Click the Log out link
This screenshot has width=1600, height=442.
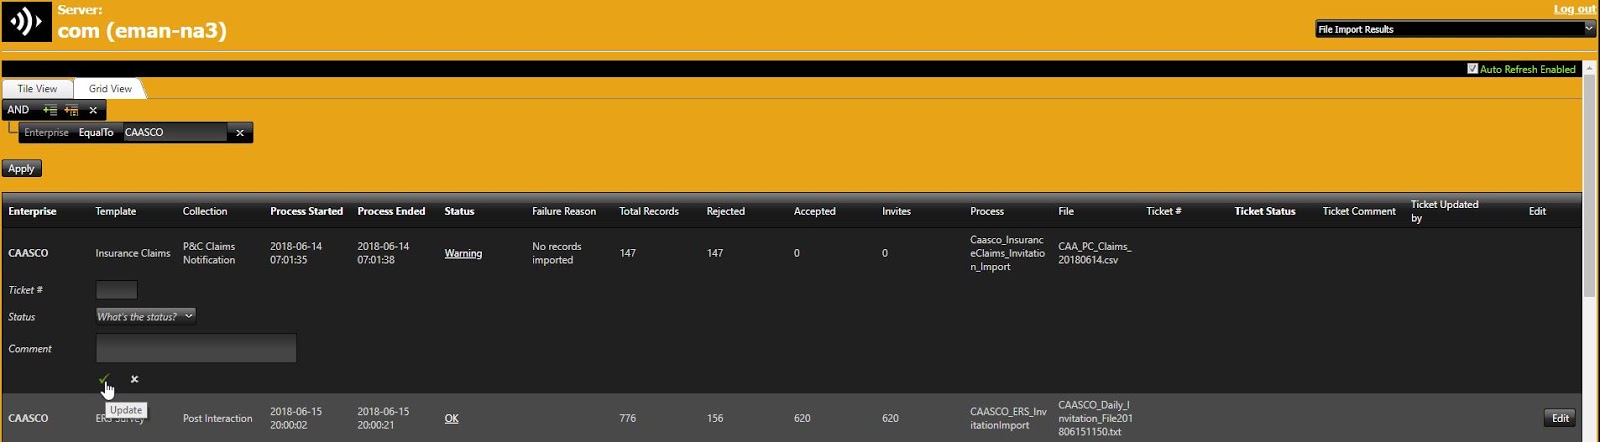[x=1574, y=9]
